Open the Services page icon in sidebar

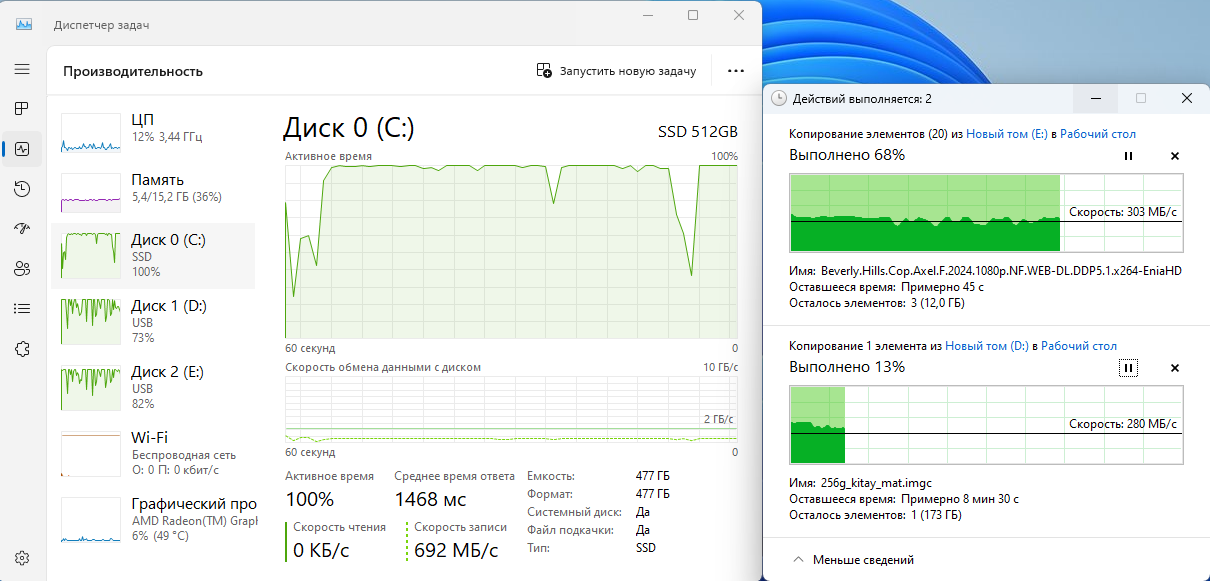pyautogui.click(x=22, y=349)
